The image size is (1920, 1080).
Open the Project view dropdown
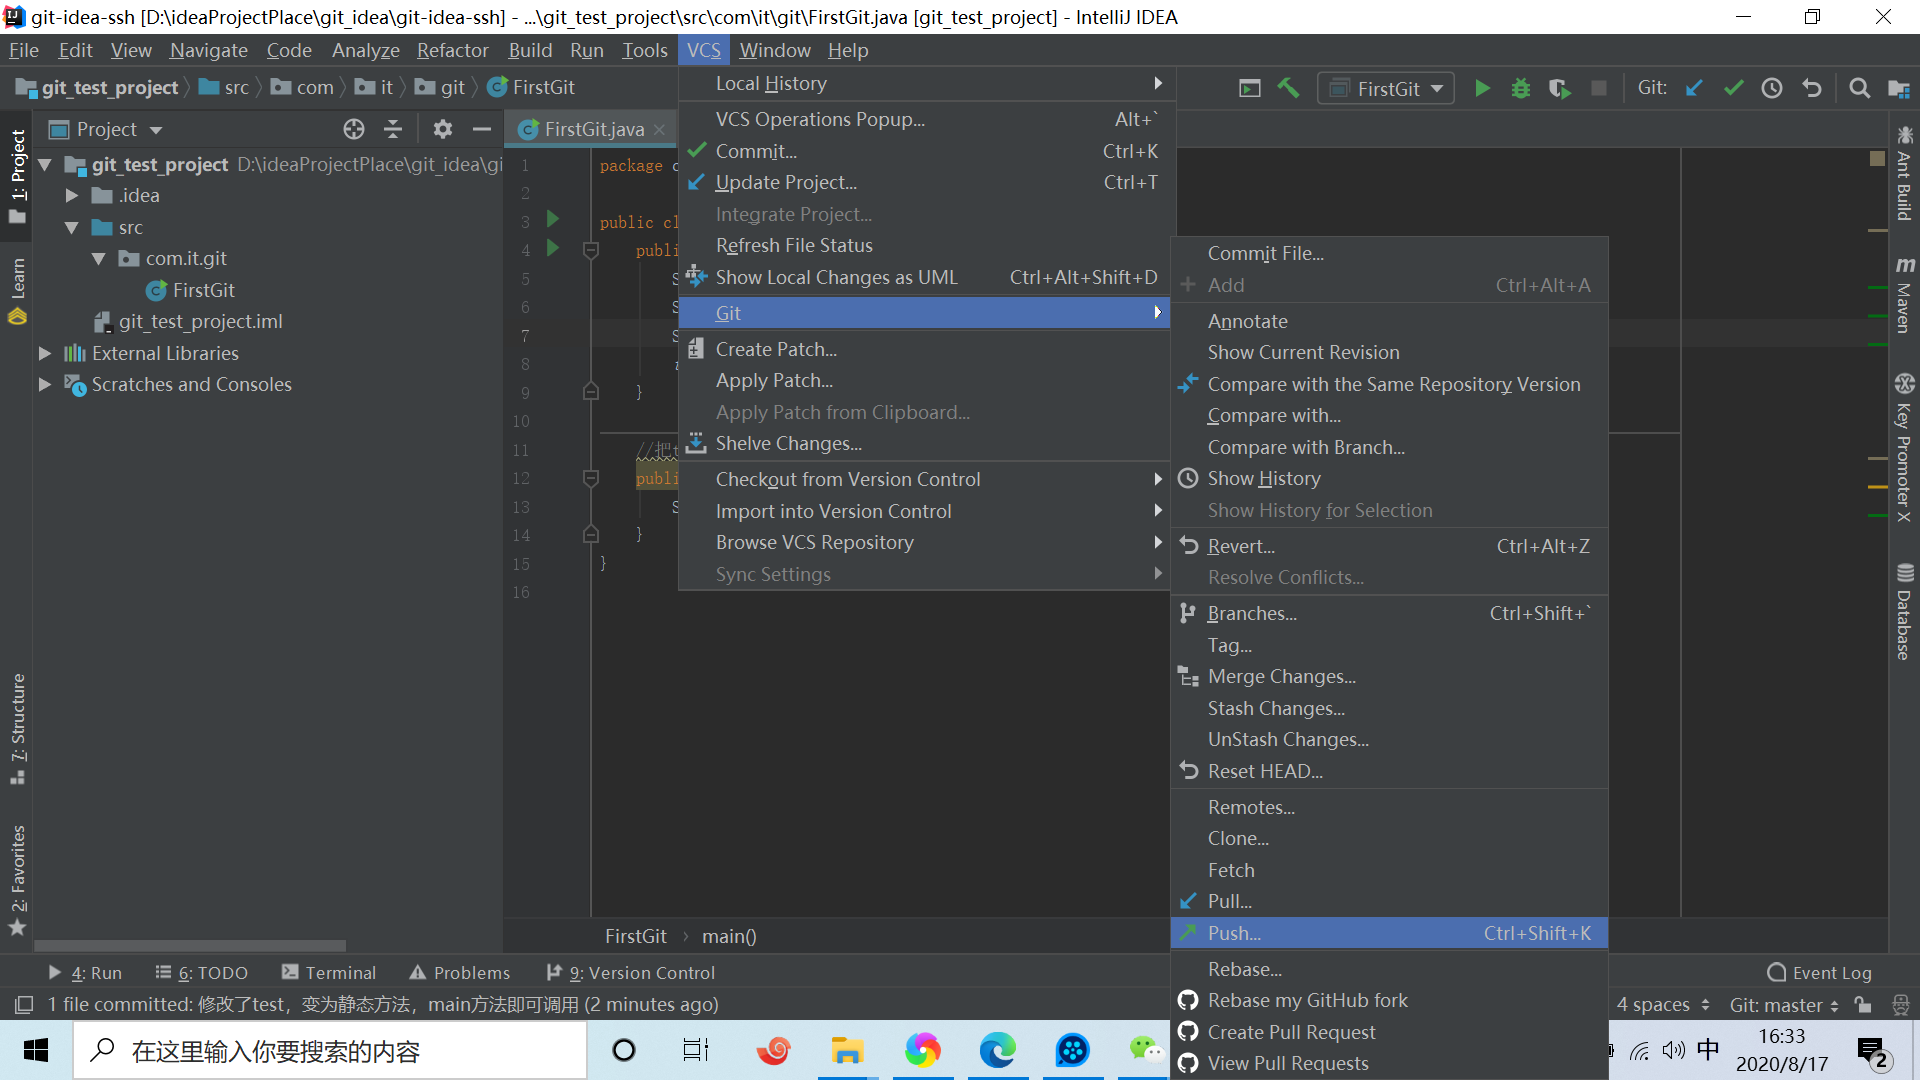click(106, 129)
